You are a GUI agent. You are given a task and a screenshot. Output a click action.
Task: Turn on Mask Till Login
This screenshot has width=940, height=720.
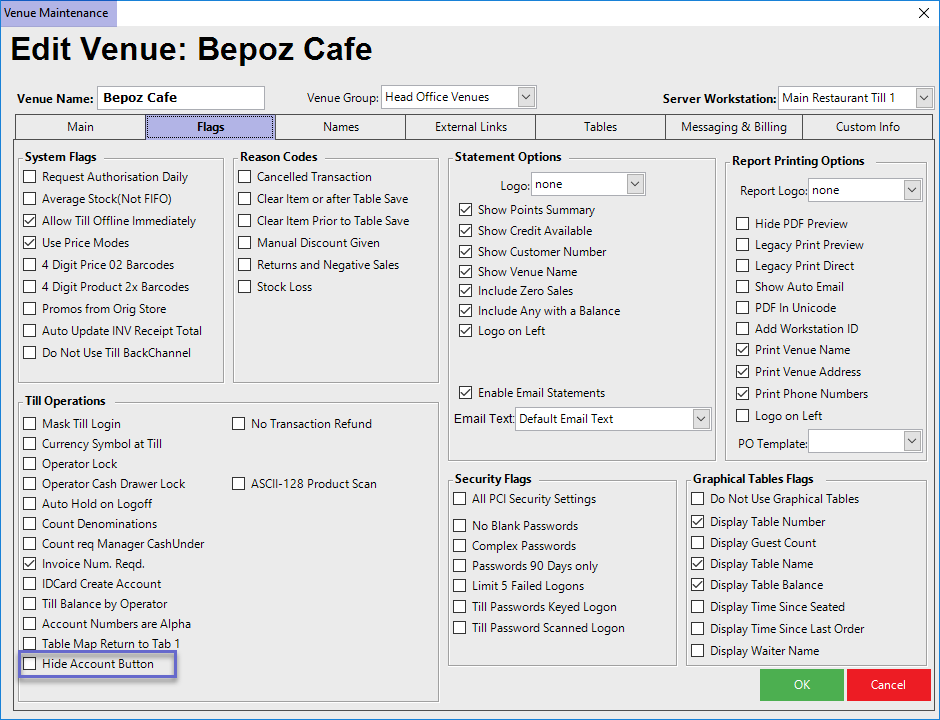tap(30, 424)
